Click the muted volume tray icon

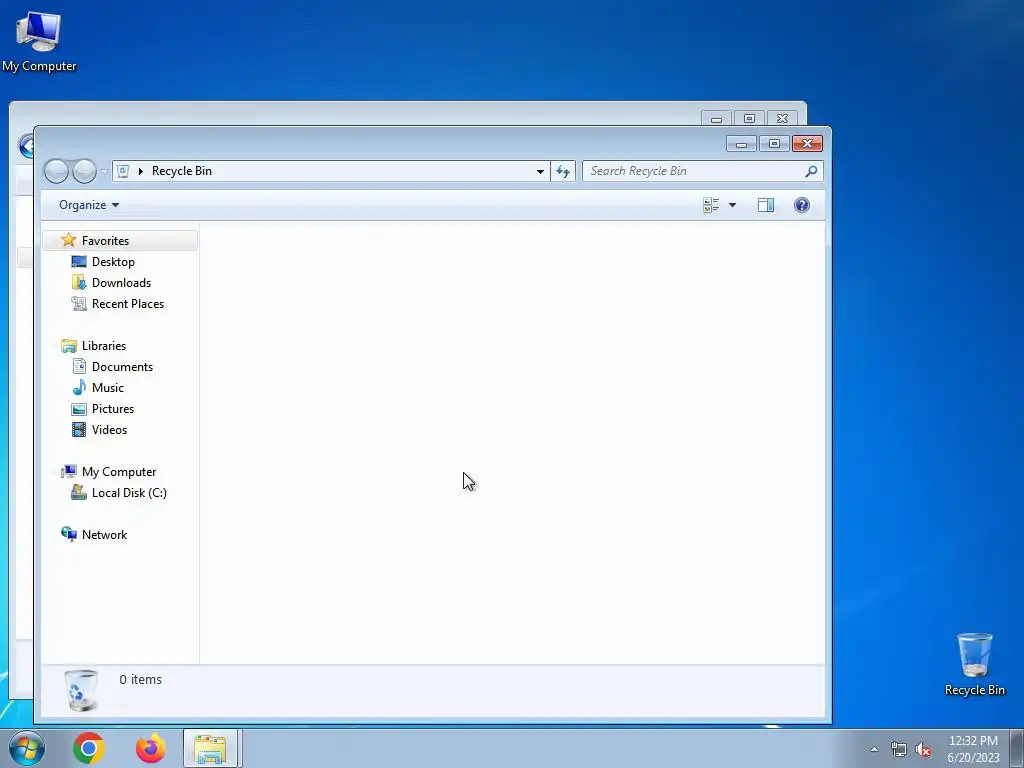coord(923,749)
